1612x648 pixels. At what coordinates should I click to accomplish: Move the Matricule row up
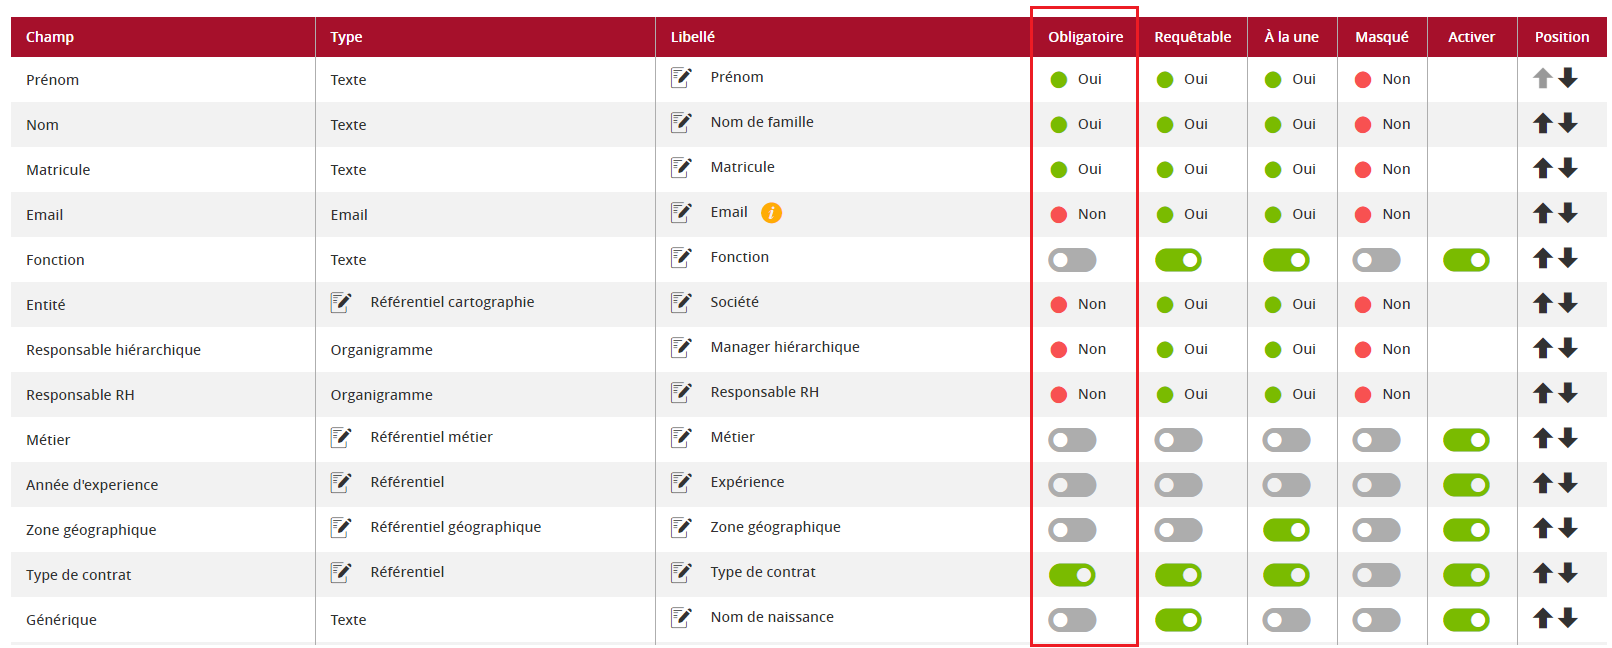click(1543, 169)
